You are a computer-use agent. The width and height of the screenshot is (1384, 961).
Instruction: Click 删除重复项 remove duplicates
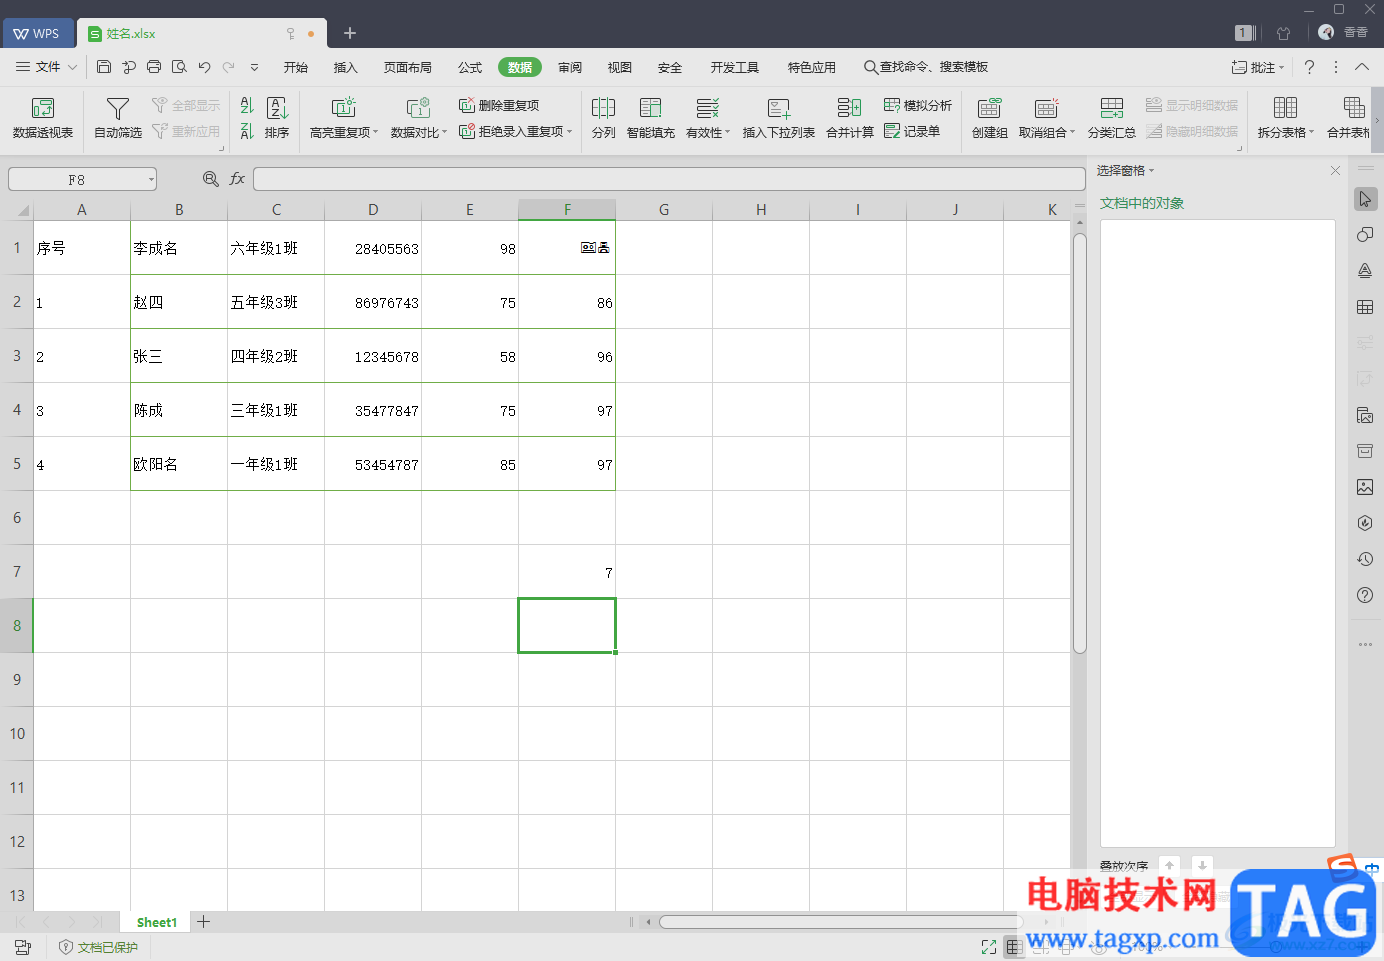point(499,105)
